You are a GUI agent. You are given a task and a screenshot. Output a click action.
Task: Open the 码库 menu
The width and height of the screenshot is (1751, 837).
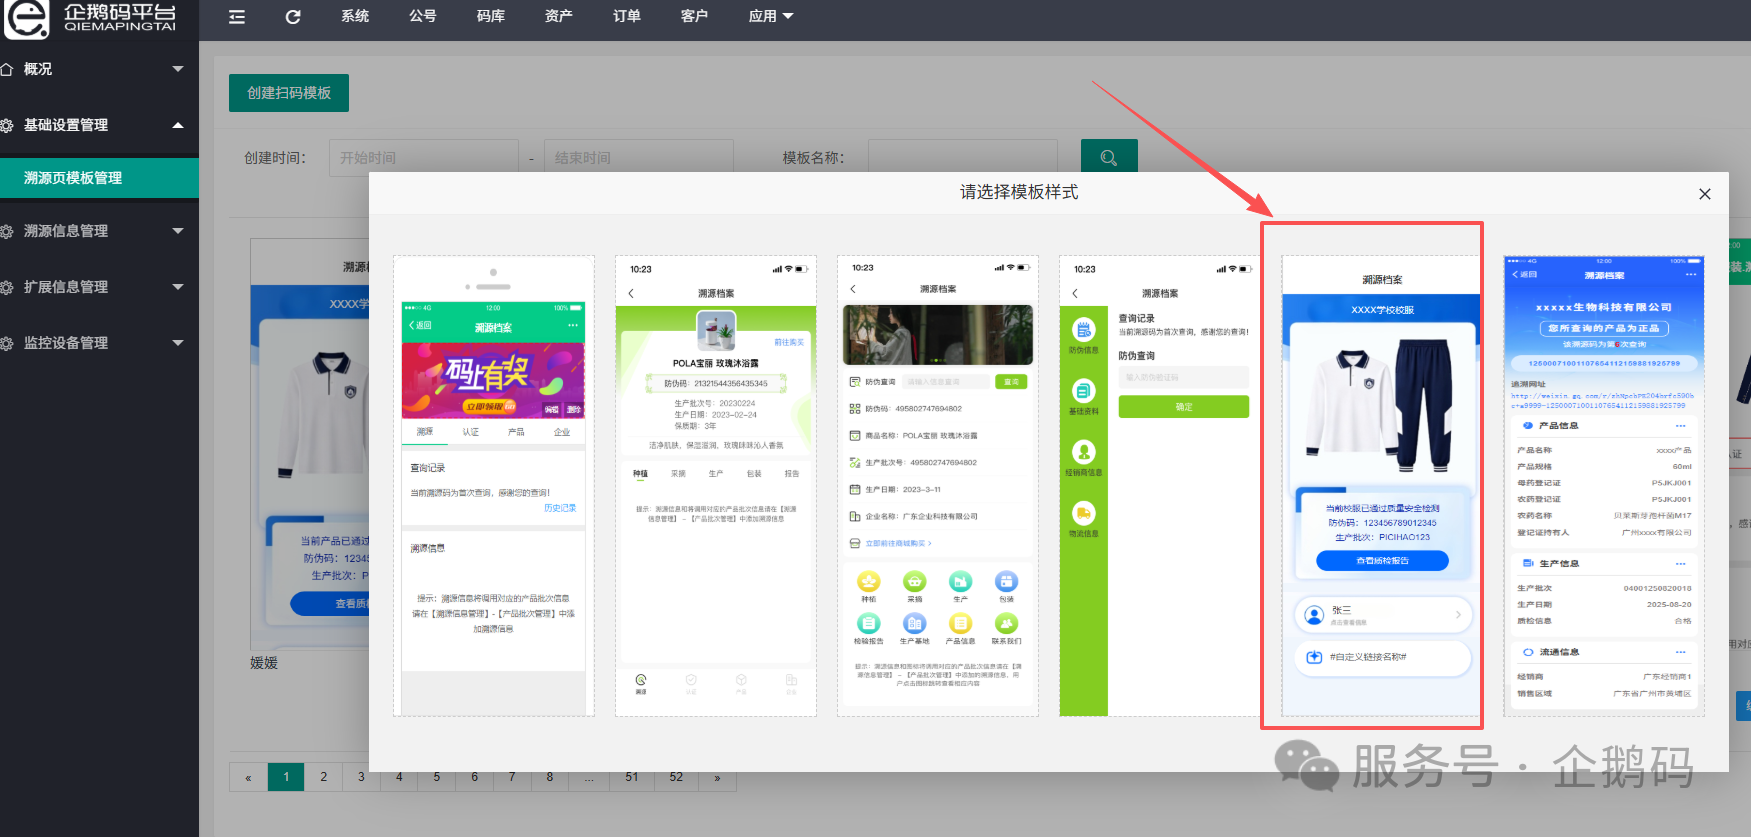pyautogui.click(x=491, y=16)
